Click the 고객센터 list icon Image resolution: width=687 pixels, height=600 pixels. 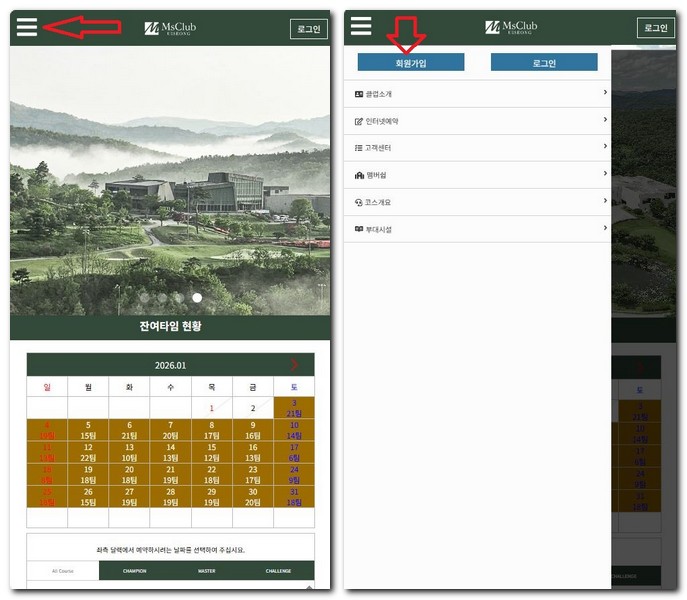[359, 148]
